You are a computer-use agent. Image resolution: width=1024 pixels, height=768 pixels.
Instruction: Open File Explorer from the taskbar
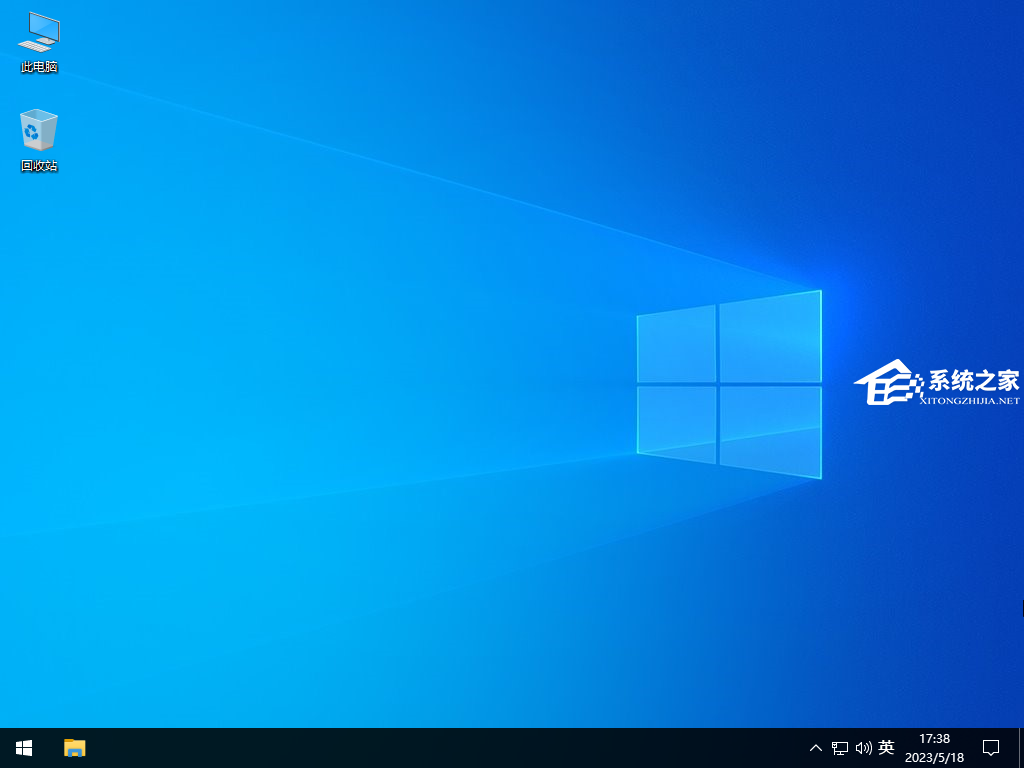pos(75,747)
